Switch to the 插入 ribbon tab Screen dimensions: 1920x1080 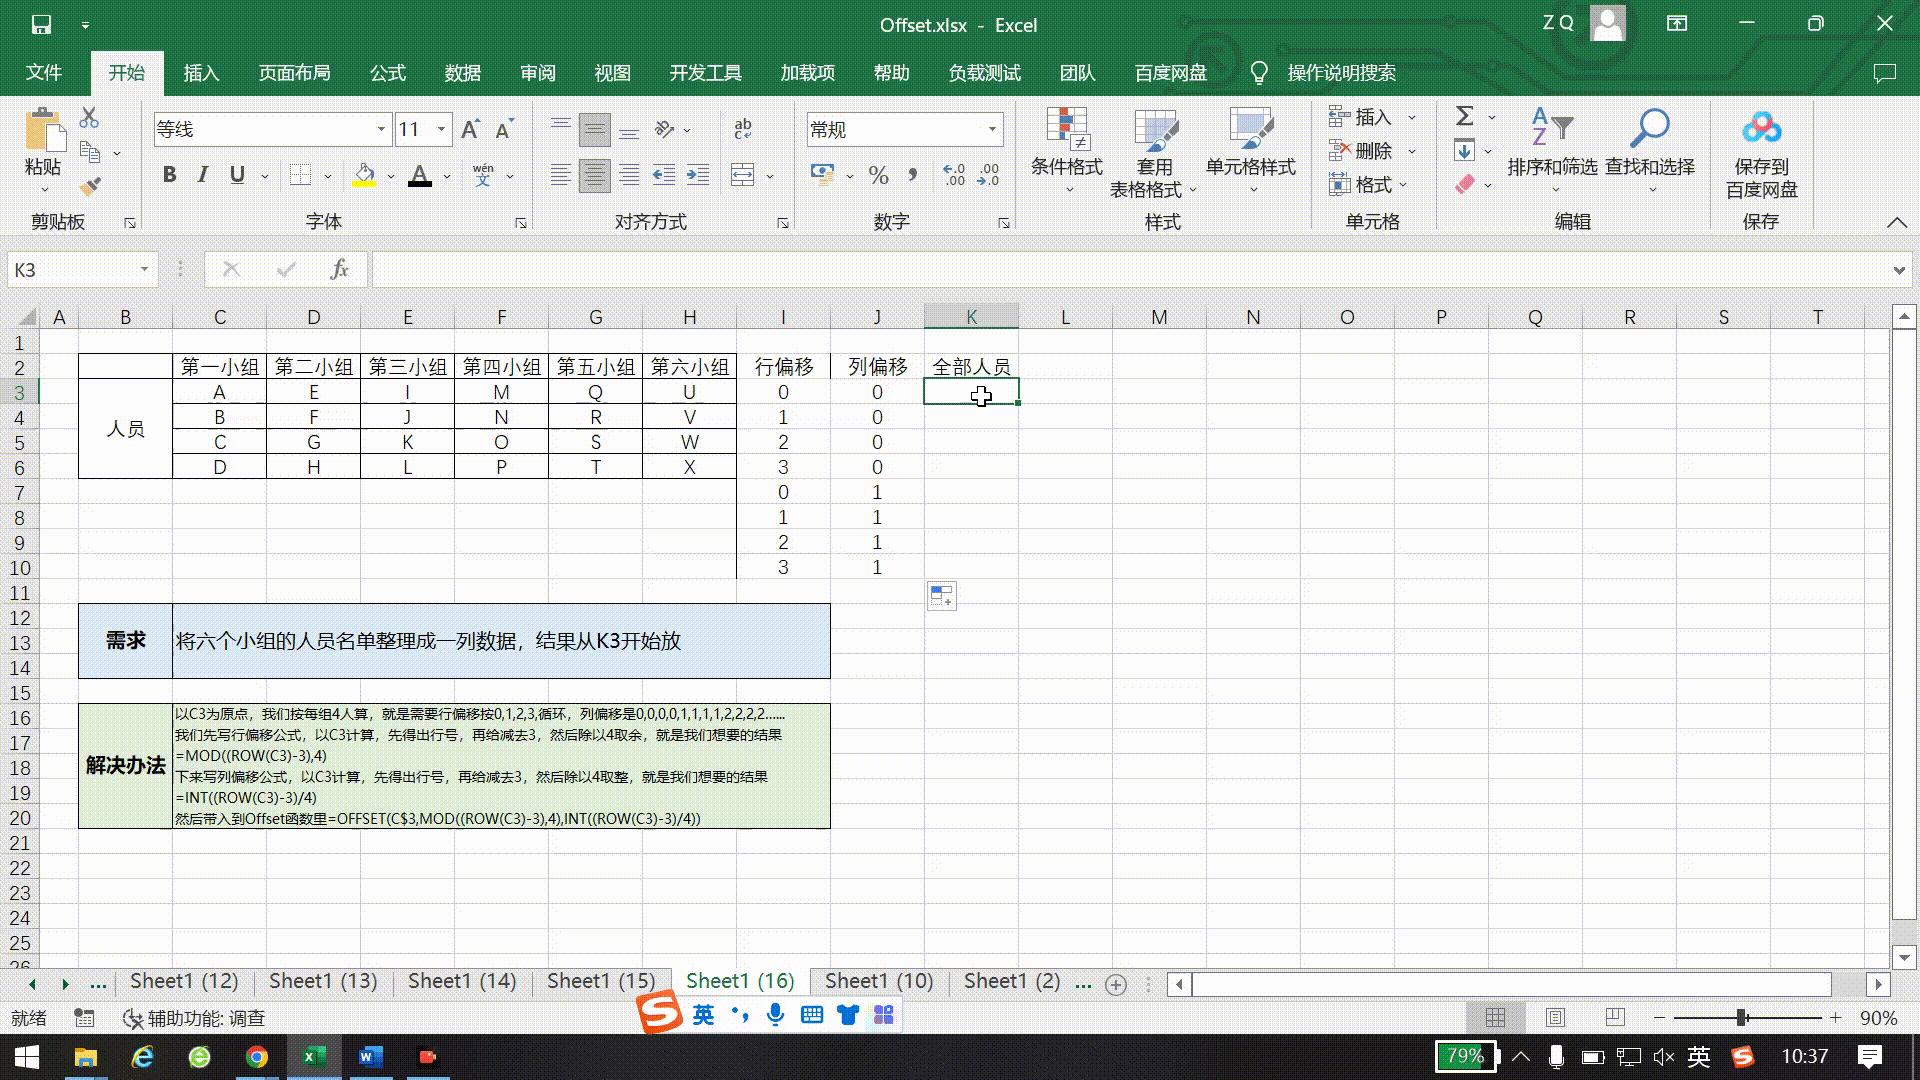click(200, 72)
